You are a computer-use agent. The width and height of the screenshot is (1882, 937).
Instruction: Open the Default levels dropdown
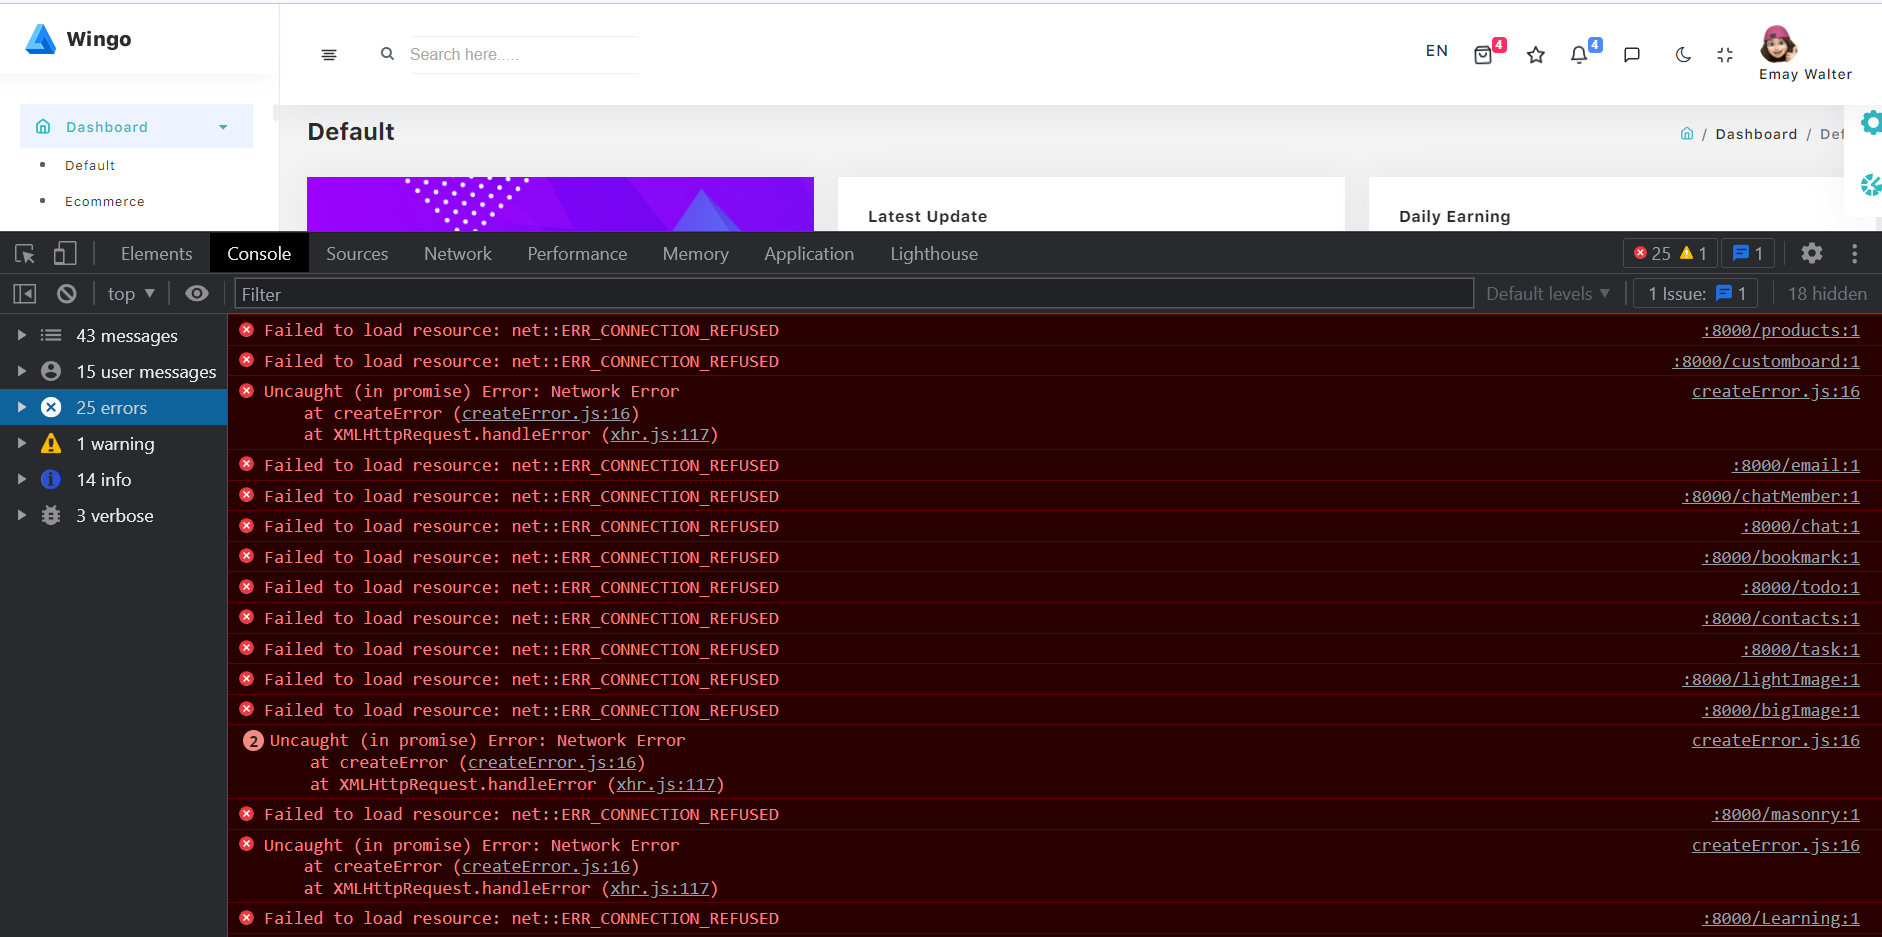coord(1547,294)
